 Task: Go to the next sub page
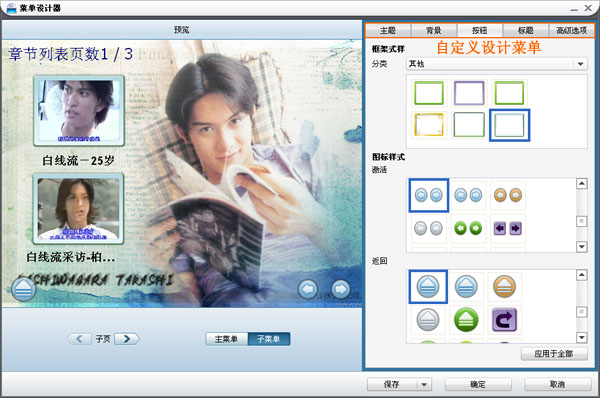point(127,339)
